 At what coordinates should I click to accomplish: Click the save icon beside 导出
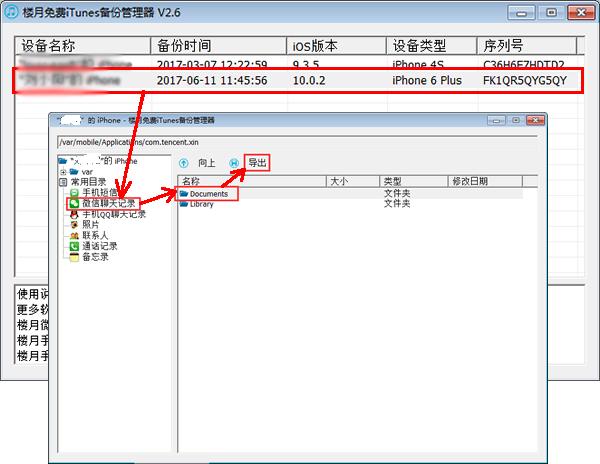click(x=234, y=163)
